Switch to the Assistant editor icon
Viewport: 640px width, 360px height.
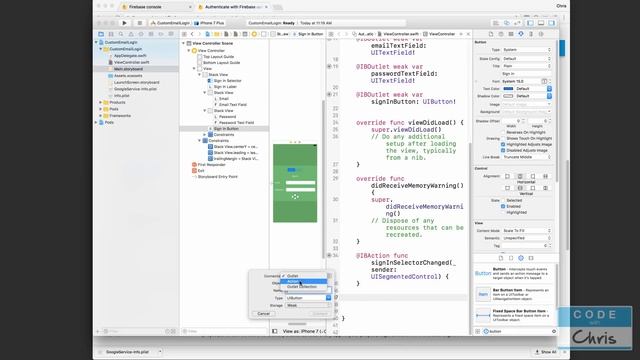coord(507,23)
